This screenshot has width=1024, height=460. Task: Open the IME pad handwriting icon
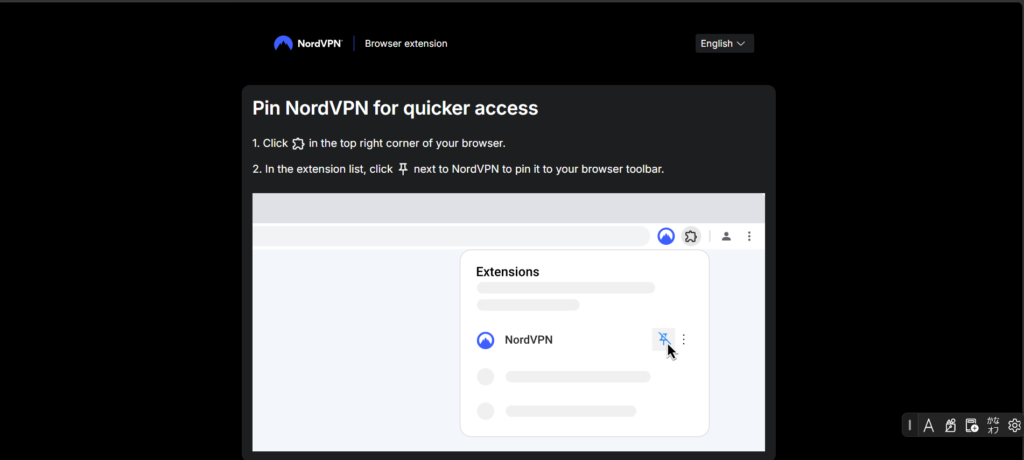(x=950, y=426)
